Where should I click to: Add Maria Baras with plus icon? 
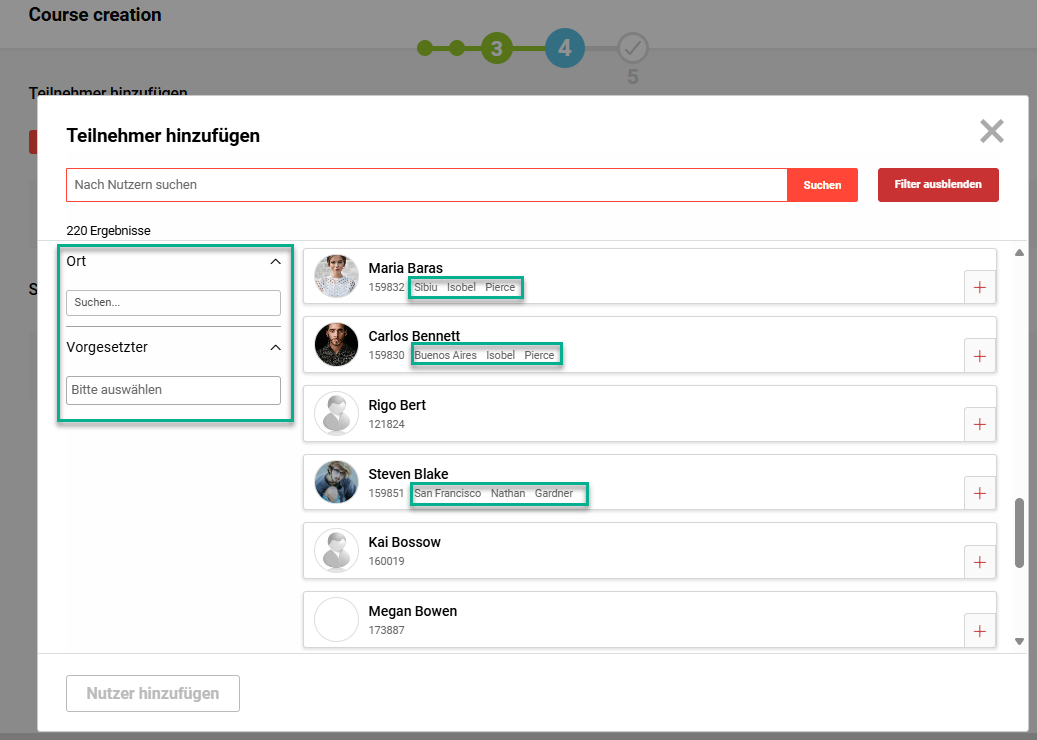pyautogui.click(x=979, y=287)
